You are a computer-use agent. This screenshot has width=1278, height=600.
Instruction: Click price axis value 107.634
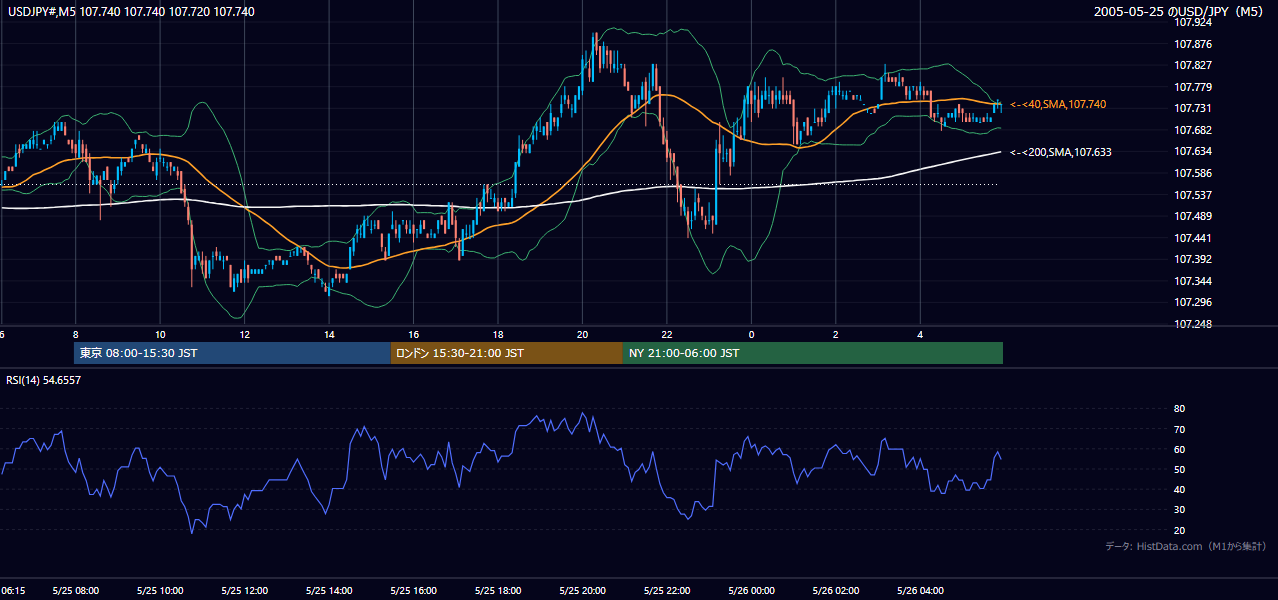coord(1194,151)
